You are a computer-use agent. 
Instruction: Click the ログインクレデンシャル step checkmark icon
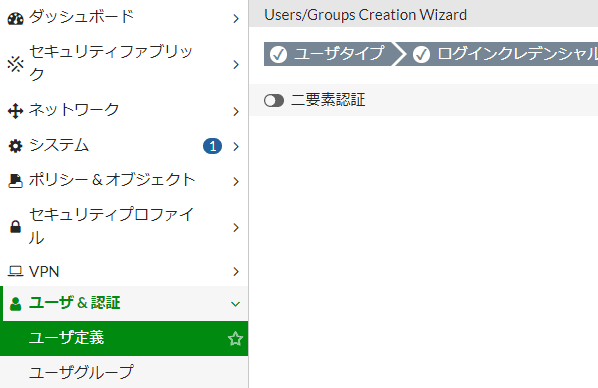coord(421,54)
